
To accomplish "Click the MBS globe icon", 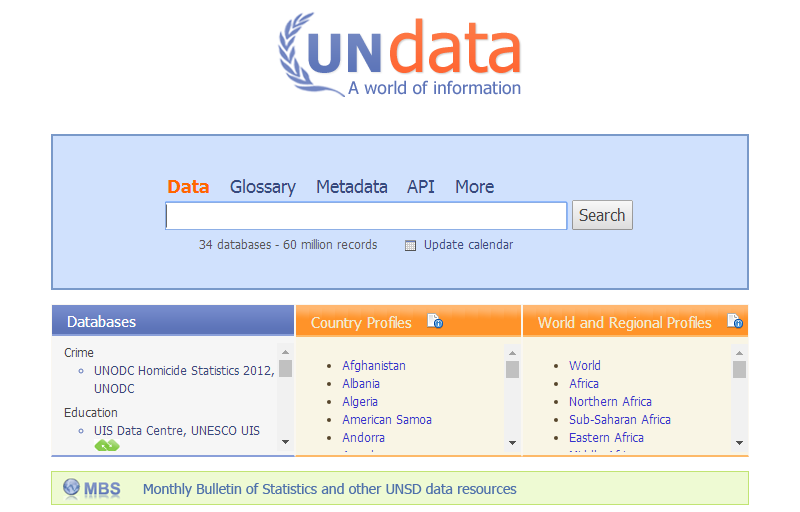I will 71,488.
